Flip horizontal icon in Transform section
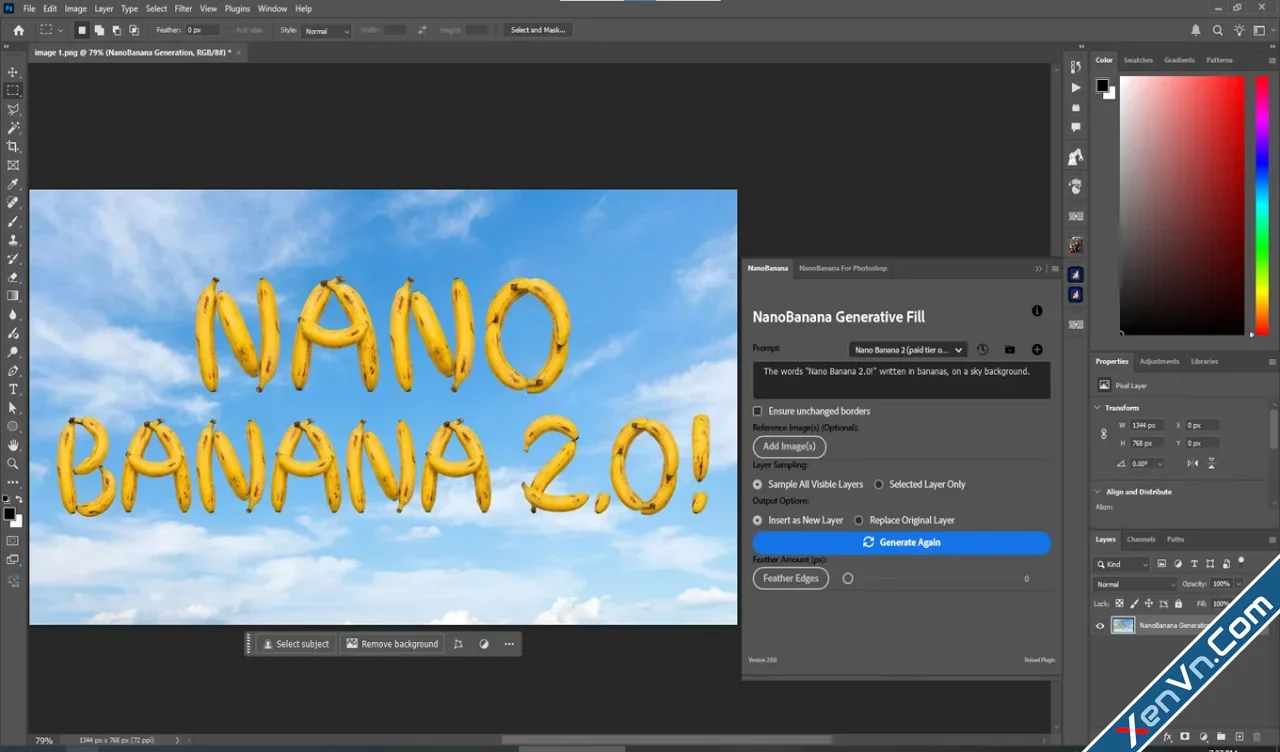This screenshot has width=1280, height=752. click(1192, 463)
